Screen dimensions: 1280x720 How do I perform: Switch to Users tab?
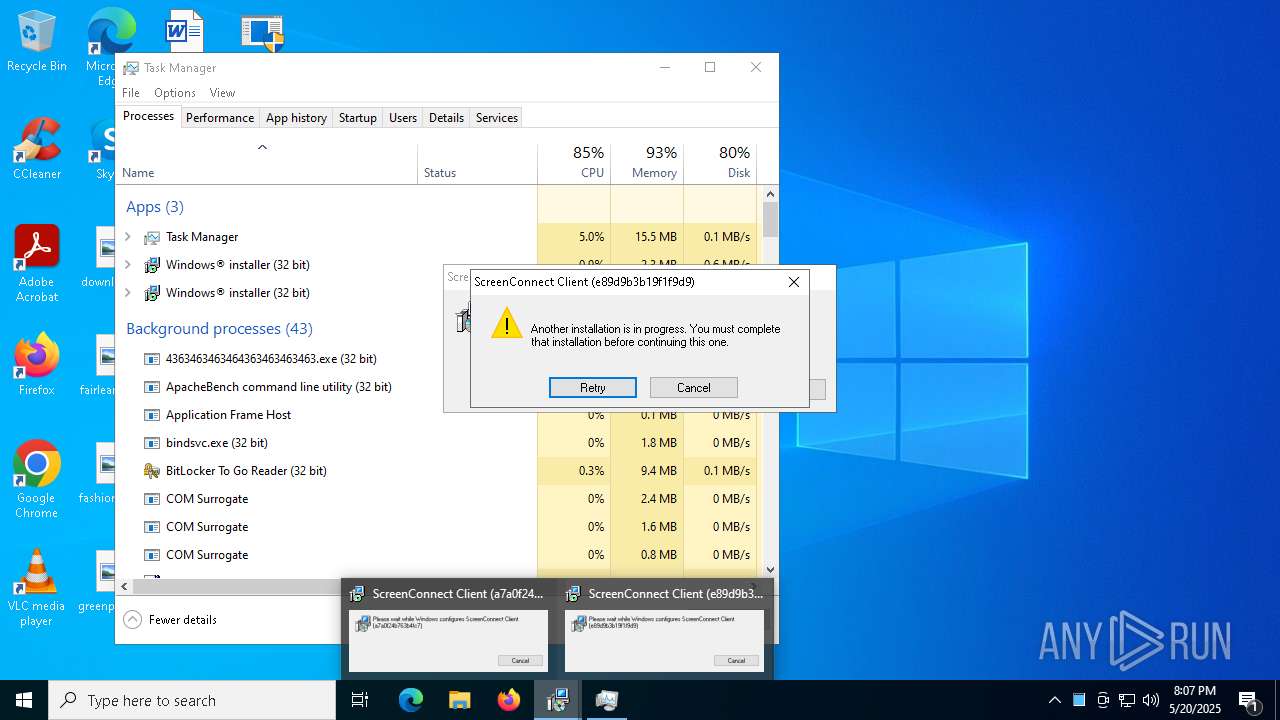403,118
